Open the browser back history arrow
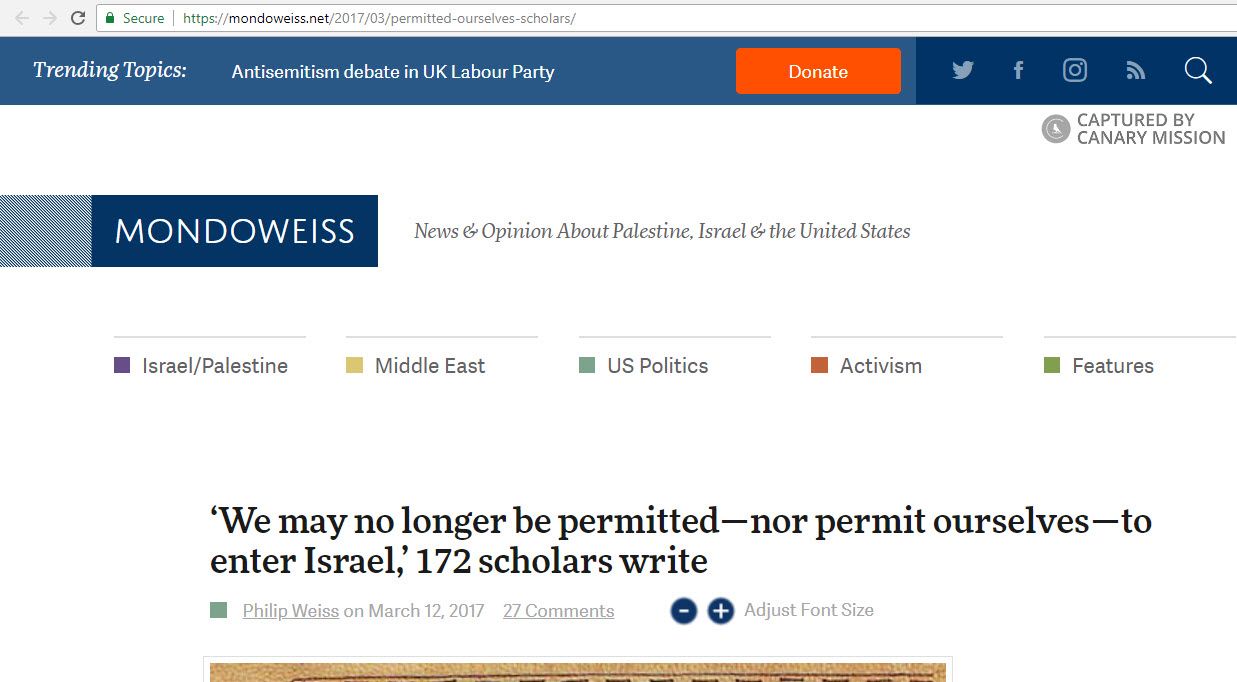 click(x=22, y=17)
